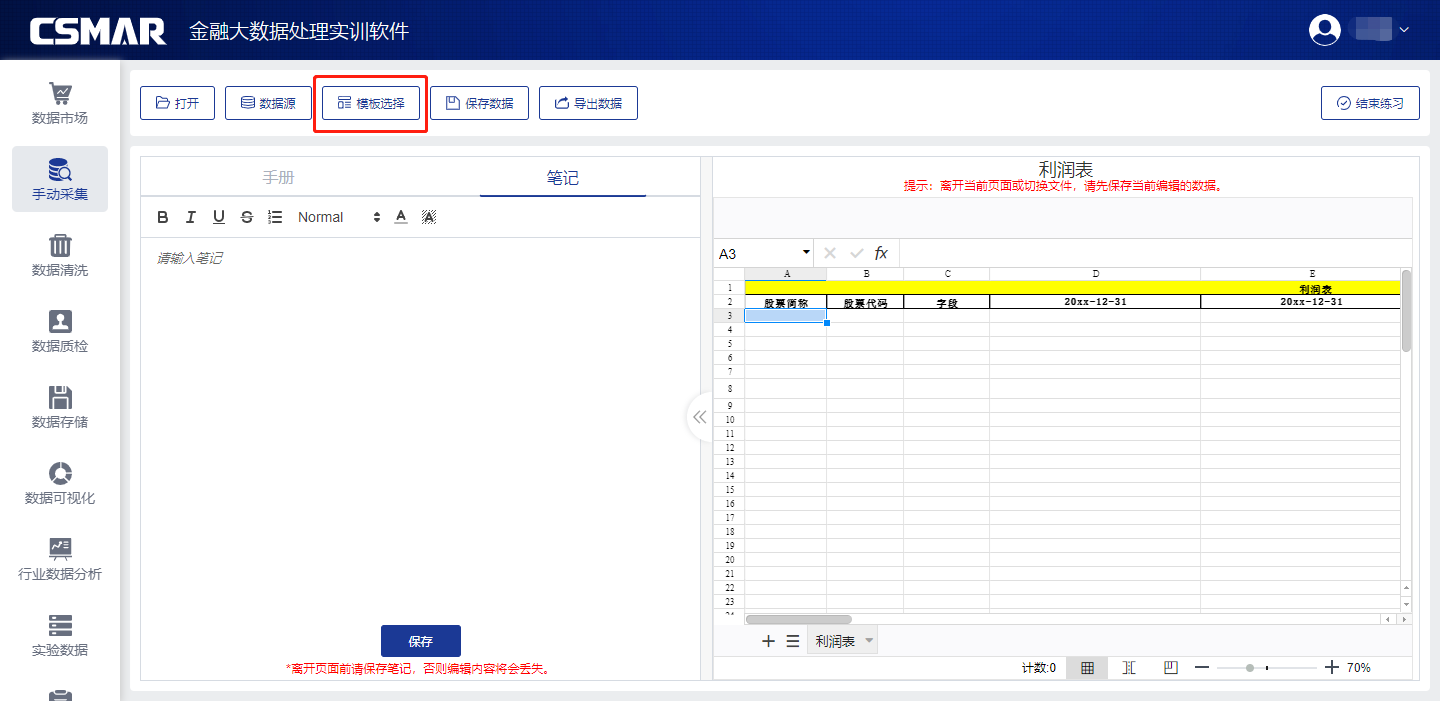Insert an ordered list in notes
1440x701 pixels.
coord(276,217)
